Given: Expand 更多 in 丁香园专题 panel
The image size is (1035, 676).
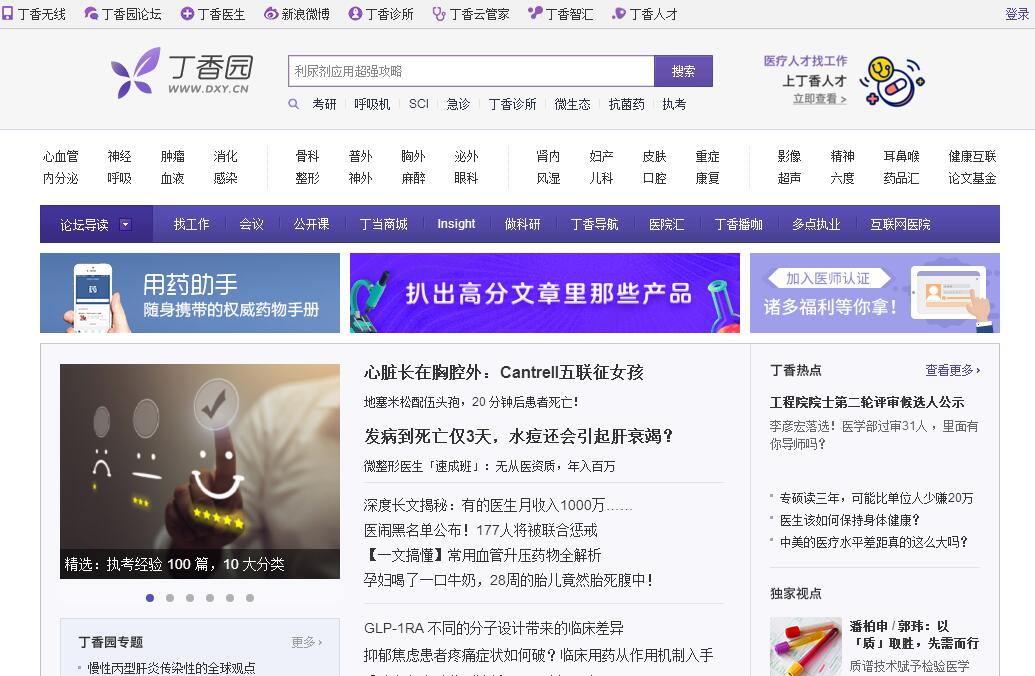Looking at the screenshot, I should coord(306,642).
